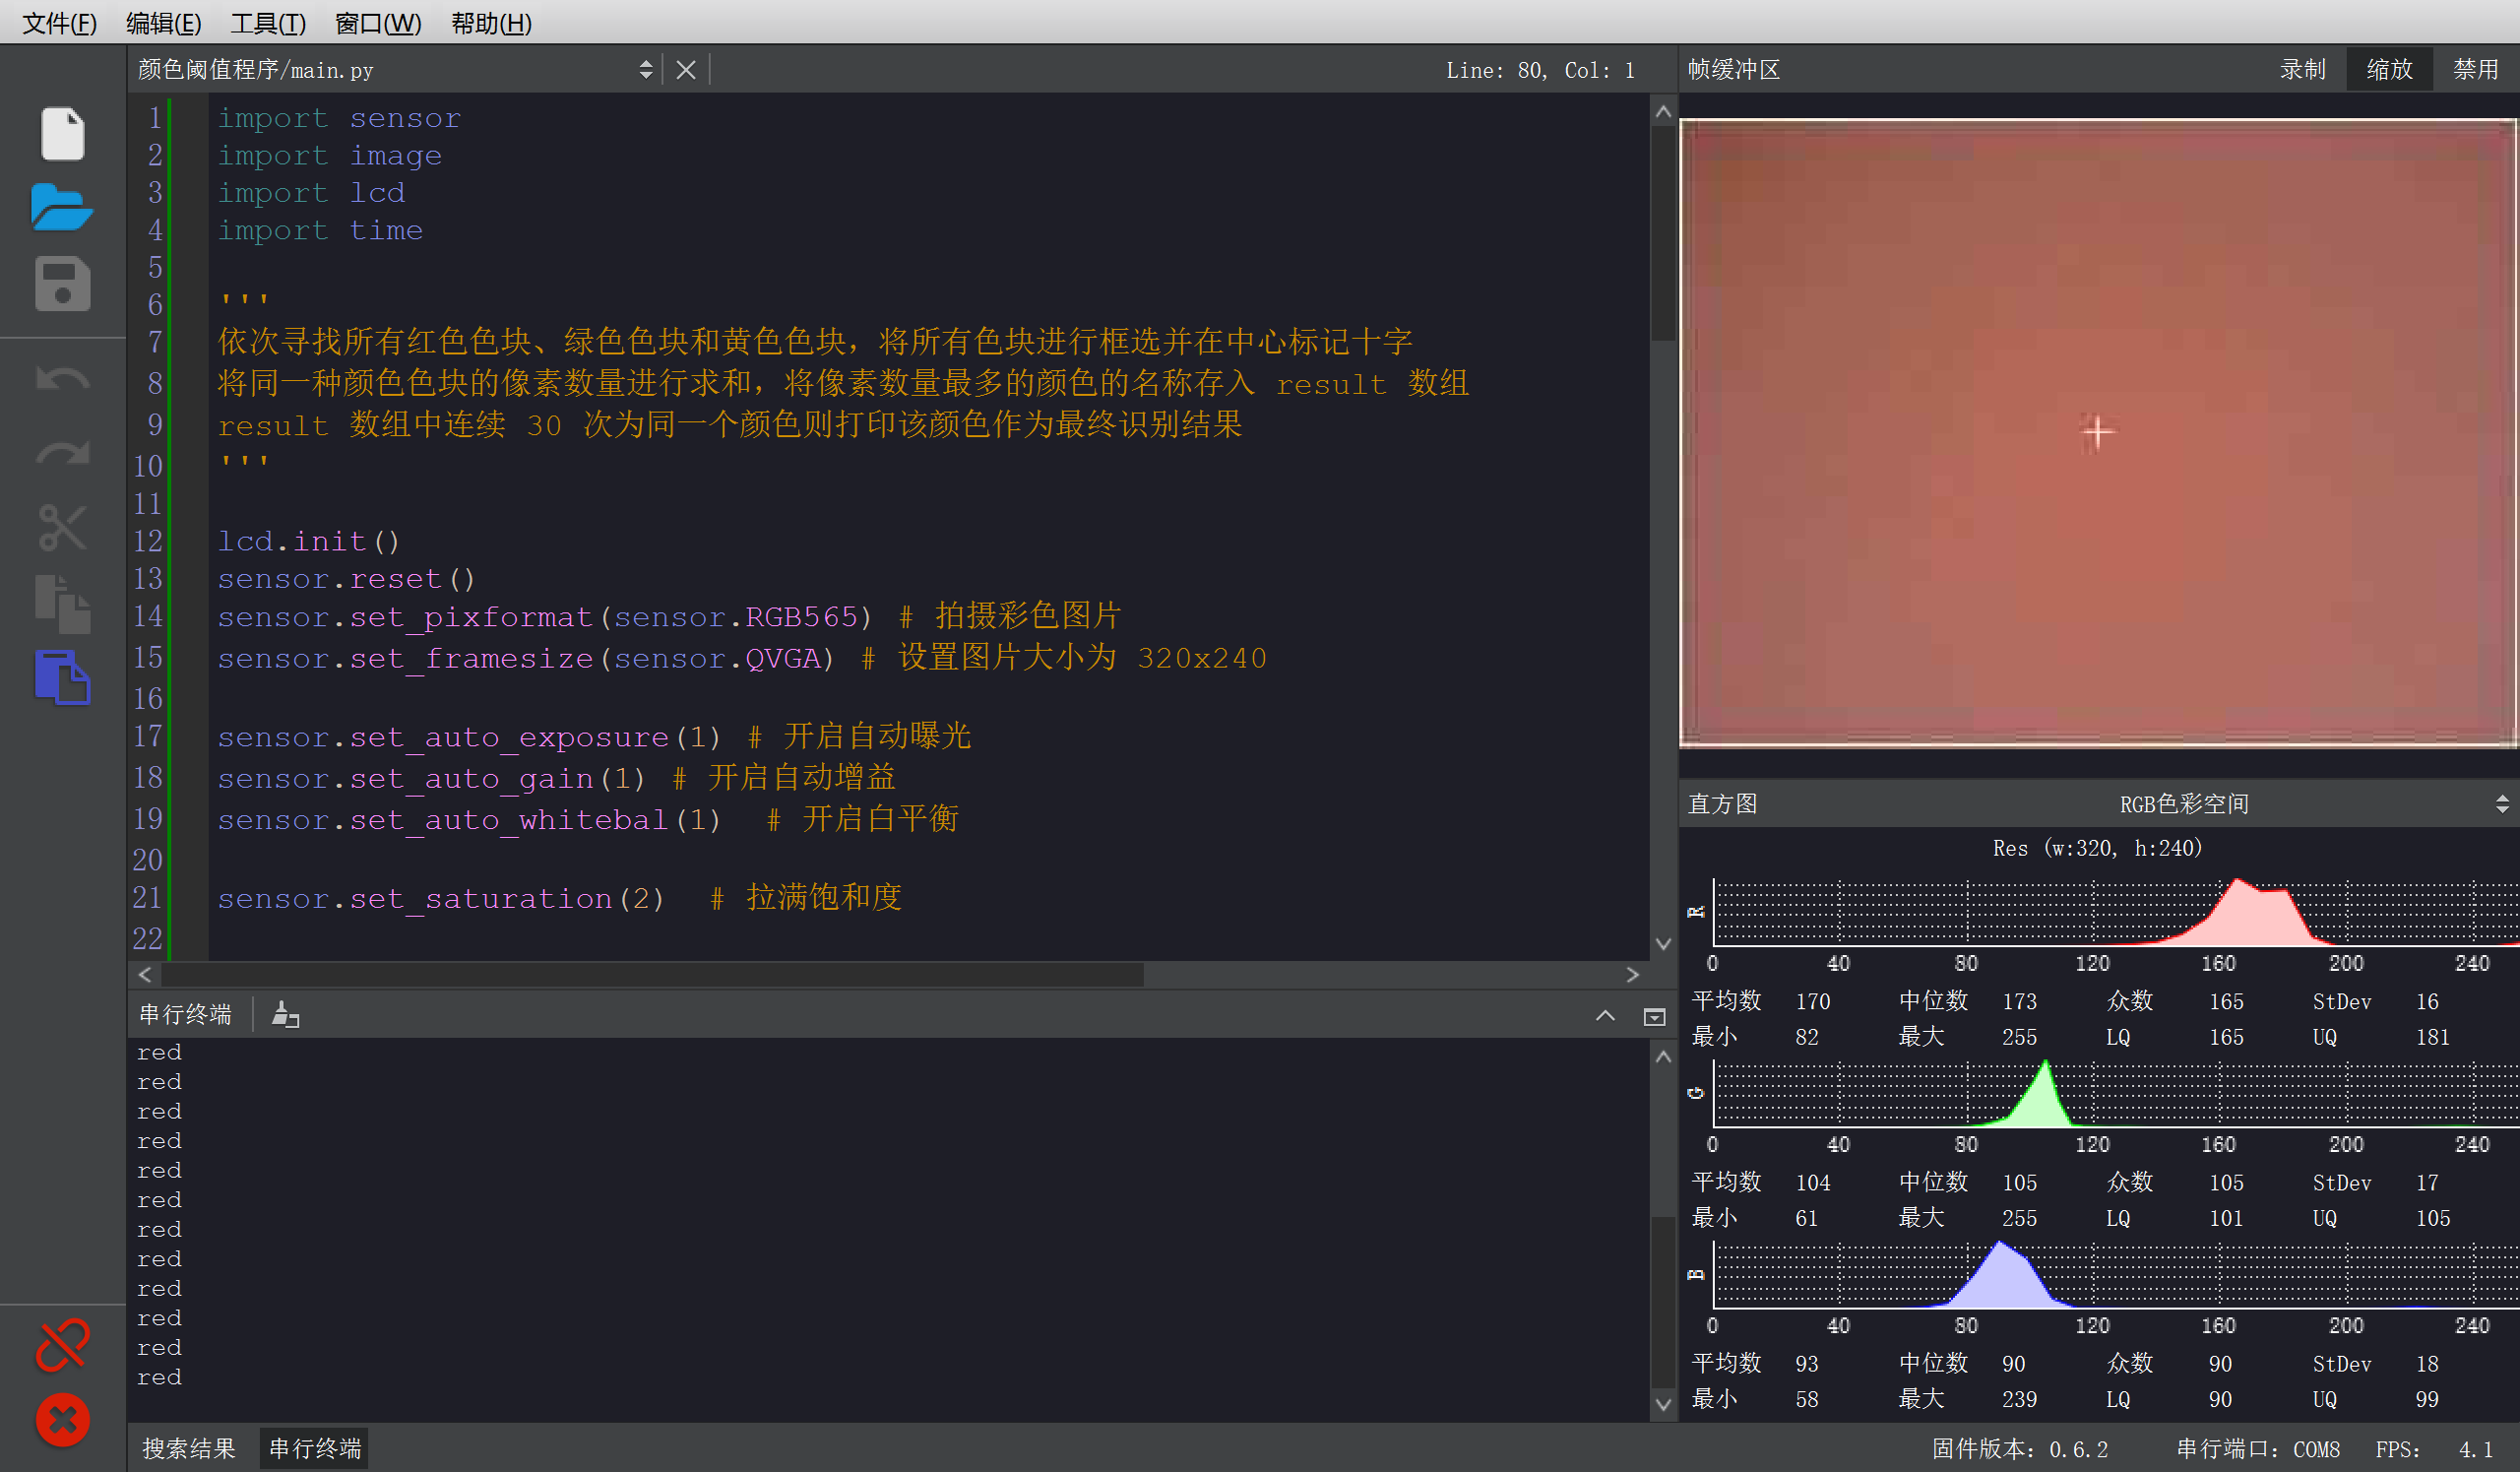Toggle the 缩放 zoom button
The height and width of the screenshot is (1472, 2520).
click(x=2389, y=69)
